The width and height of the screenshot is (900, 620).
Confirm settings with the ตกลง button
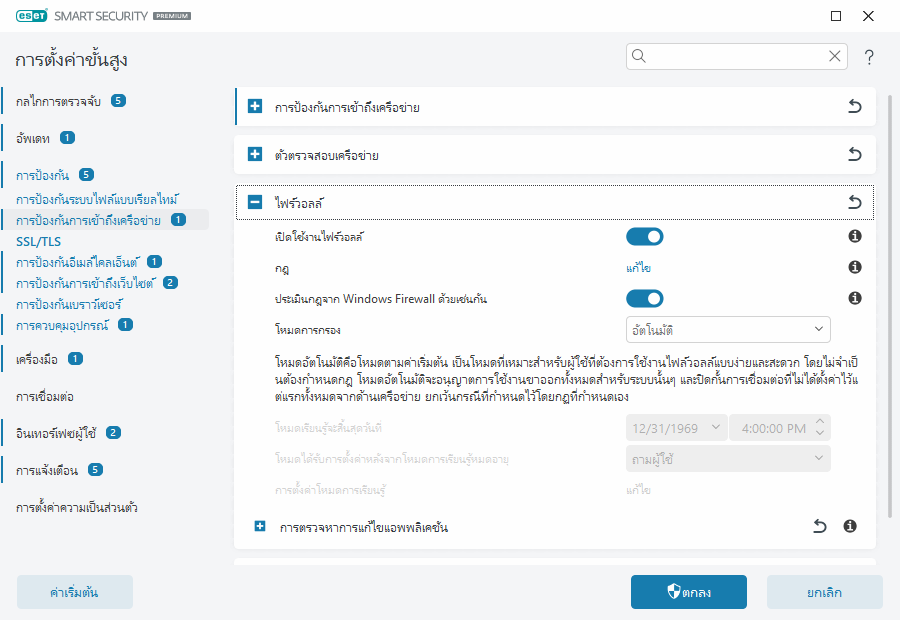tap(688, 591)
